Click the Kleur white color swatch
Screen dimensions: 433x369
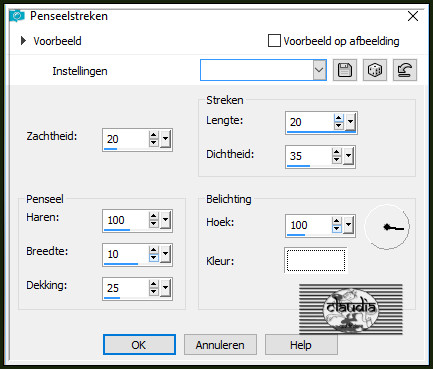click(x=316, y=260)
